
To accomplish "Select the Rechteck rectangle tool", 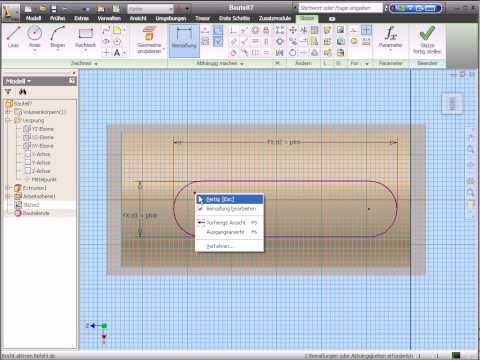I will point(85,37).
